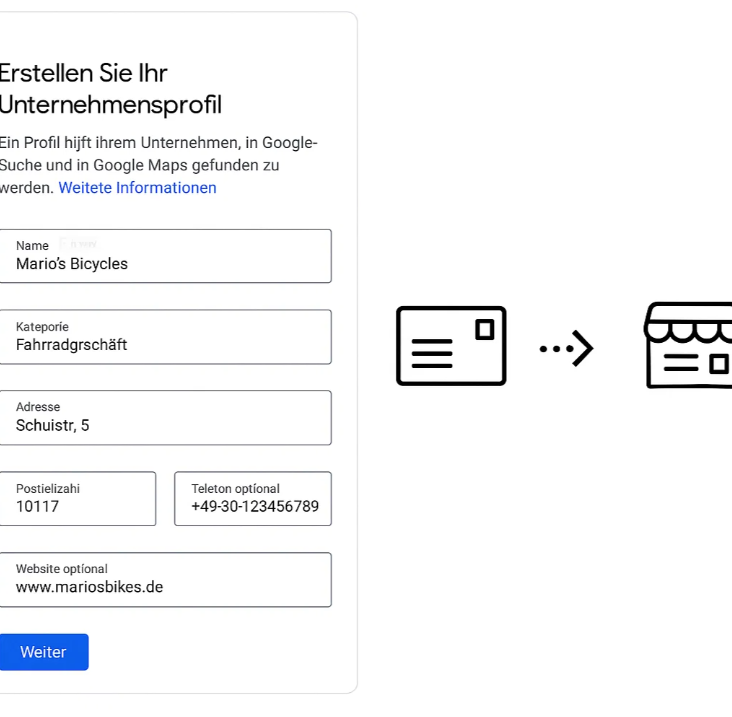Click the optional Telefon number field

point(253,499)
